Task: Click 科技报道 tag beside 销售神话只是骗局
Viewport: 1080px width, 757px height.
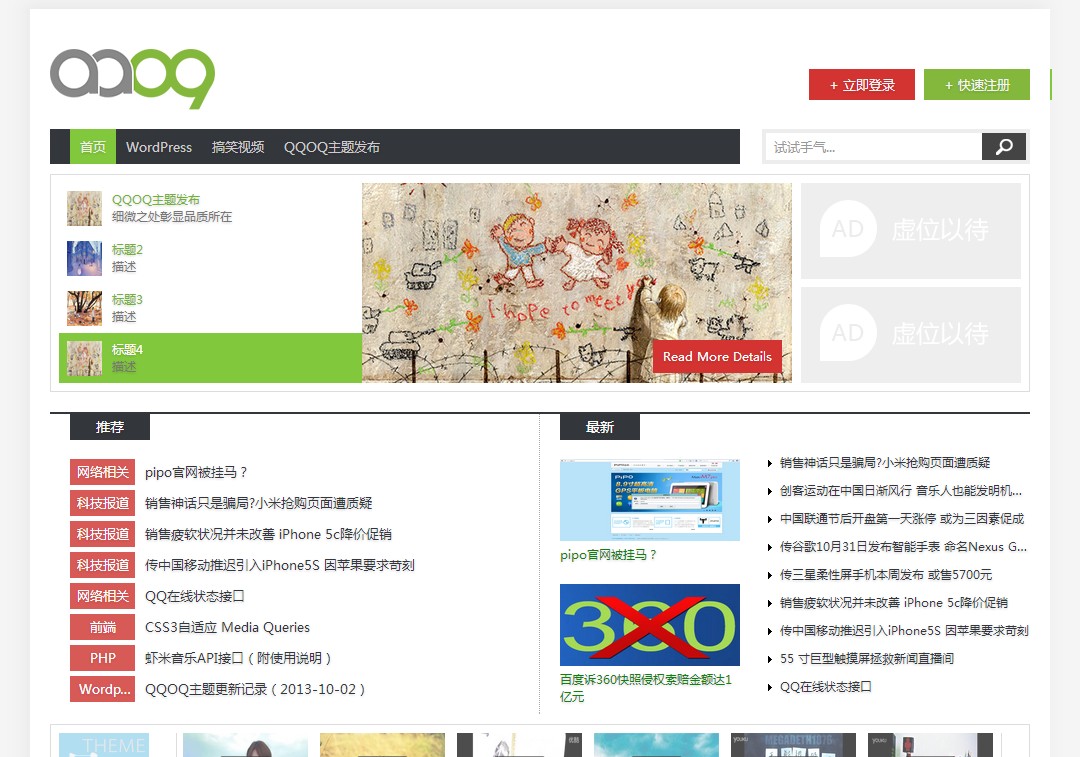Action: click(x=103, y=504)
